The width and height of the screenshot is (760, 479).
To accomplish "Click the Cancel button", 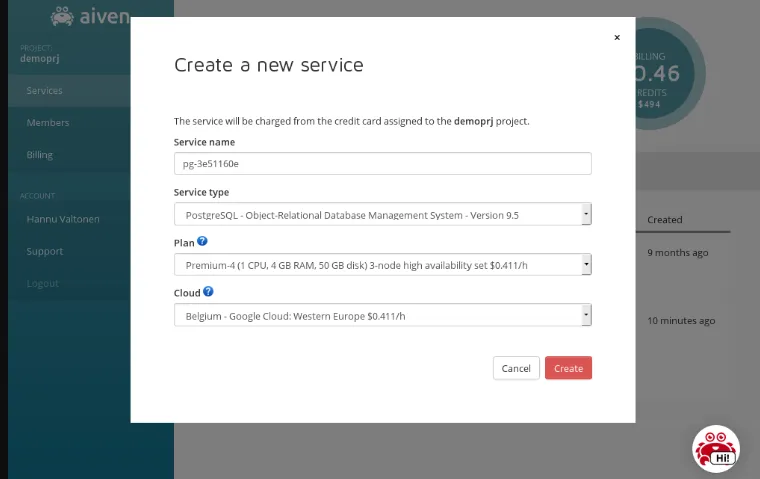I will [x=516, y=368].
